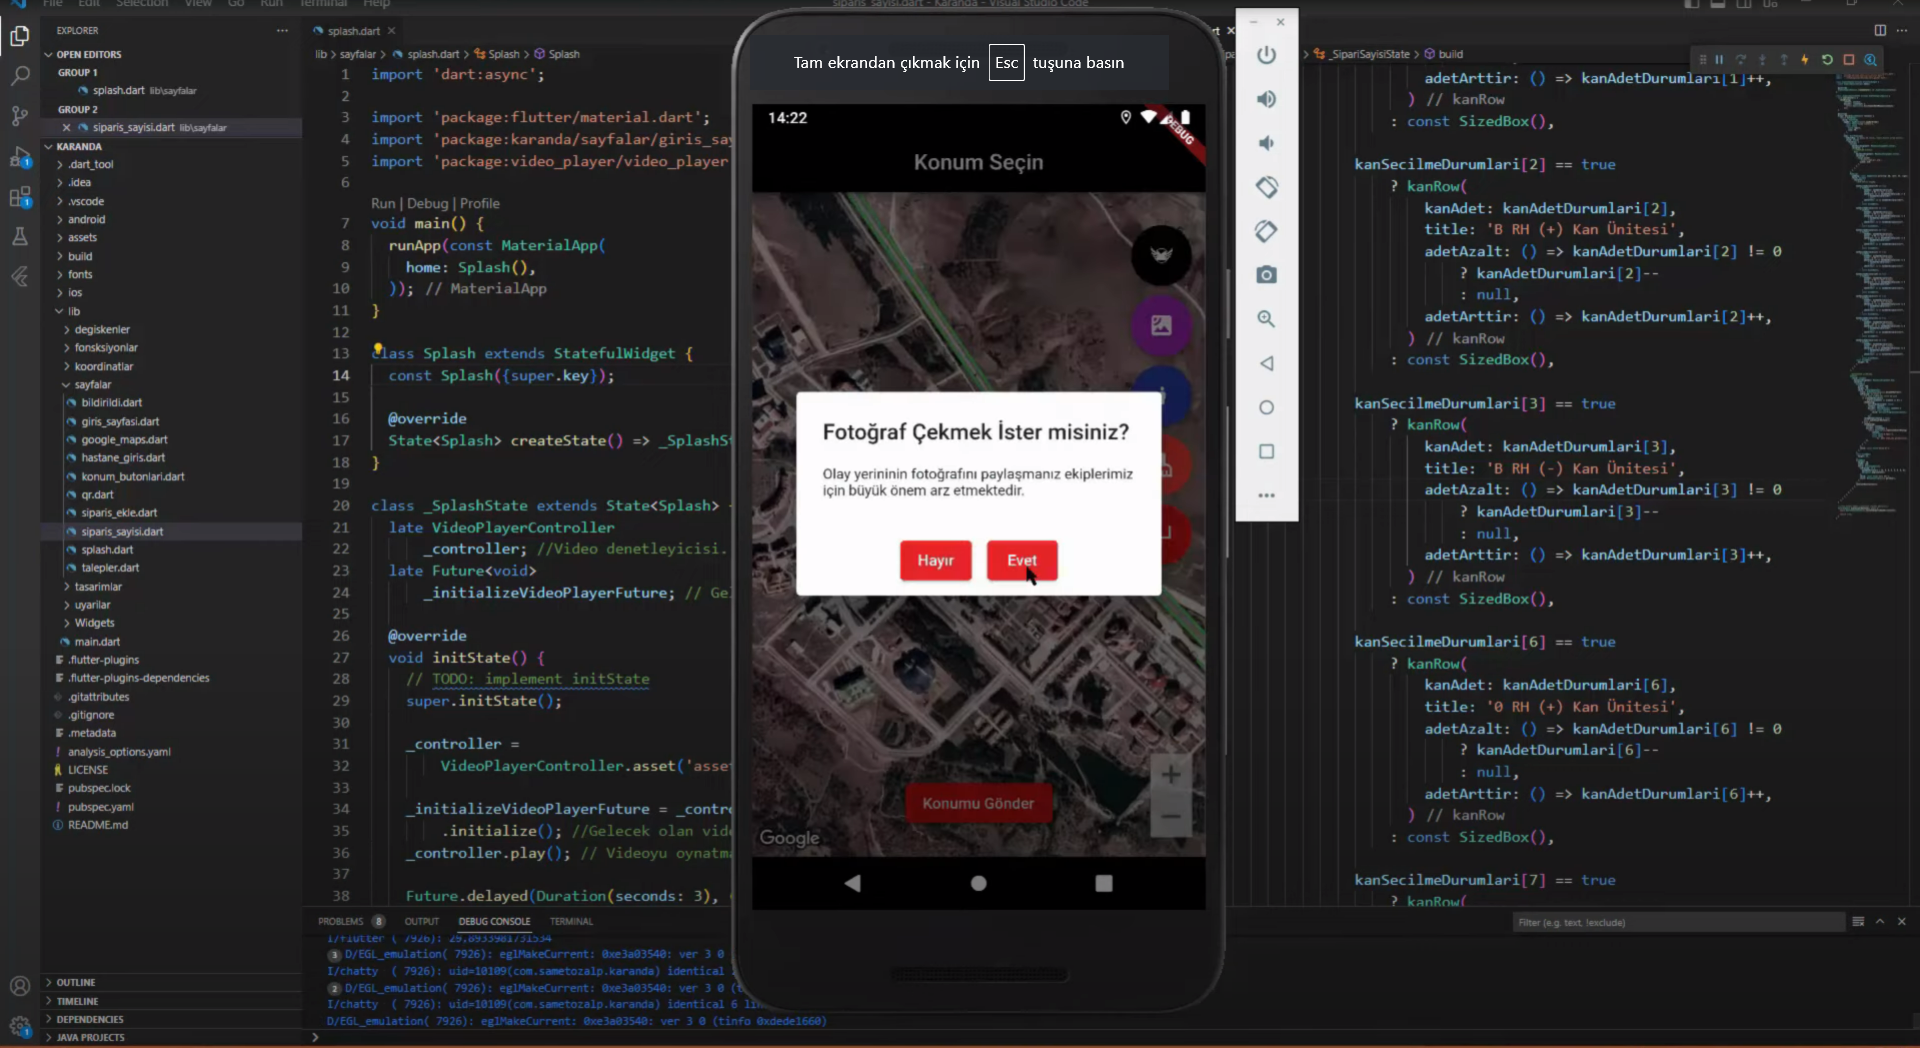Screen dimensions: 1920x1048
Task: Open the Extensions view in activity bar
Action: pyautogui.click(x=20, y=197)
